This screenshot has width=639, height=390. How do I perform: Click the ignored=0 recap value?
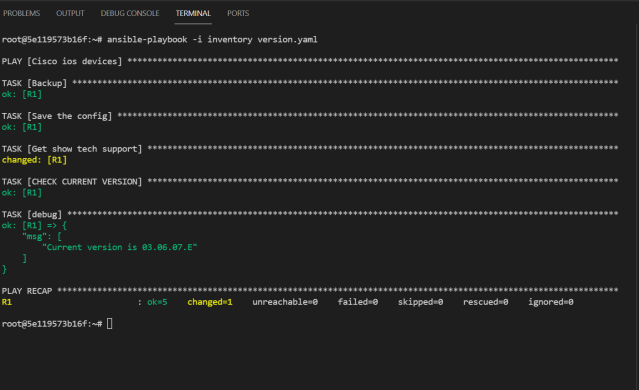point(551,302)
